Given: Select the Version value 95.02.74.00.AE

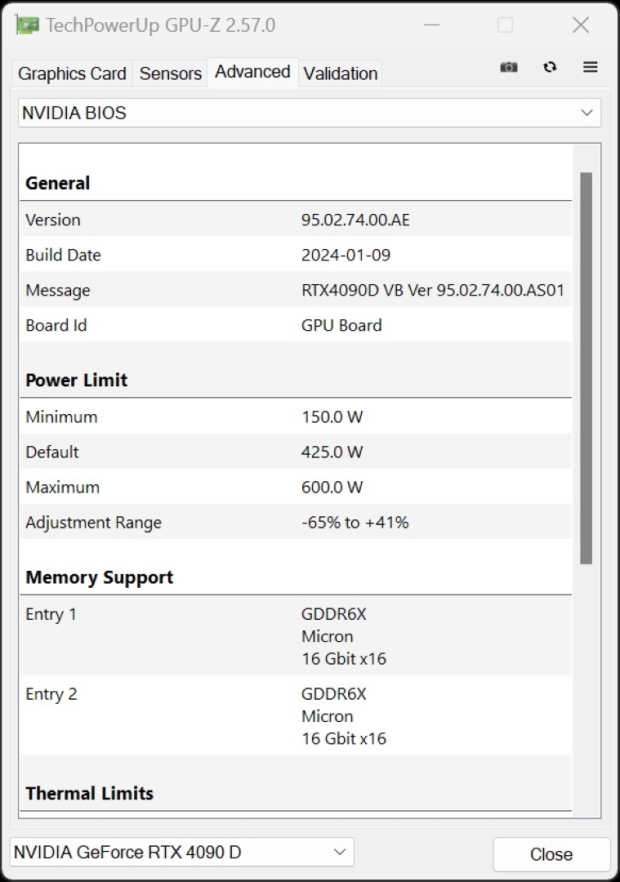Looking at the screenshot, I should [x=360, y=219].
